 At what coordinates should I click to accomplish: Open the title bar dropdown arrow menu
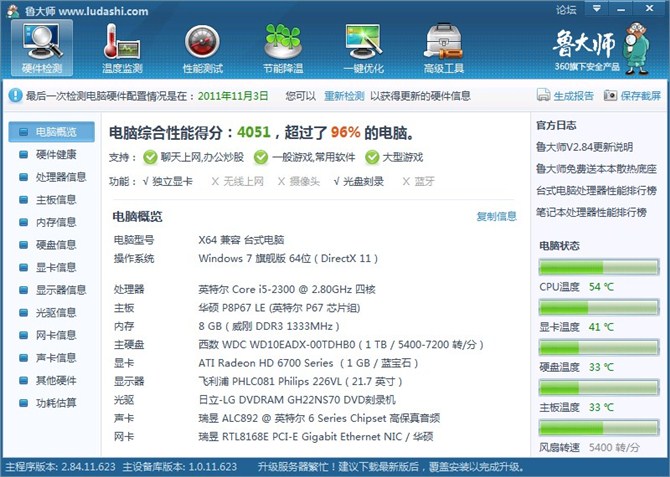click(597, 9)
